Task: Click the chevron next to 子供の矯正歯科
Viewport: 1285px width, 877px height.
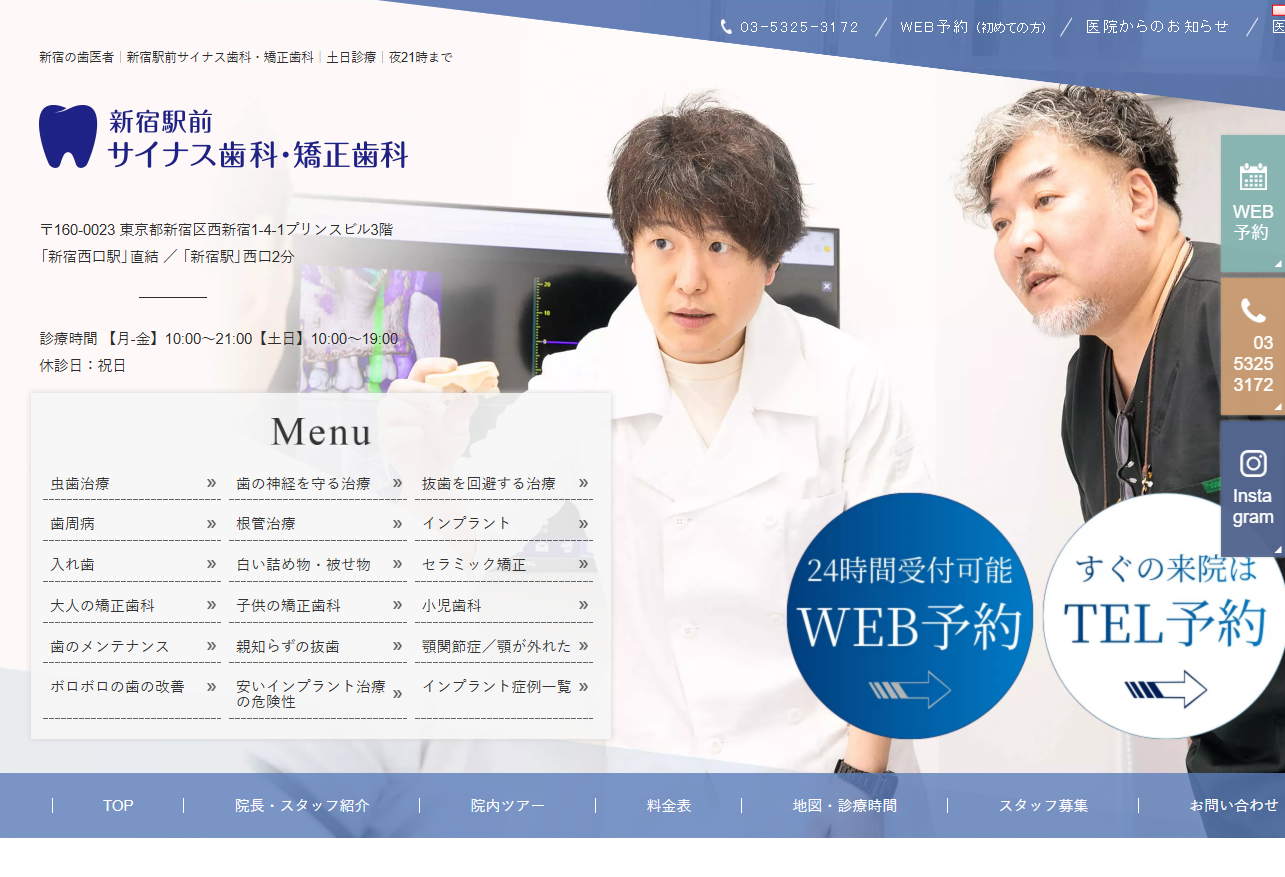Action: [x=398, y=605]
